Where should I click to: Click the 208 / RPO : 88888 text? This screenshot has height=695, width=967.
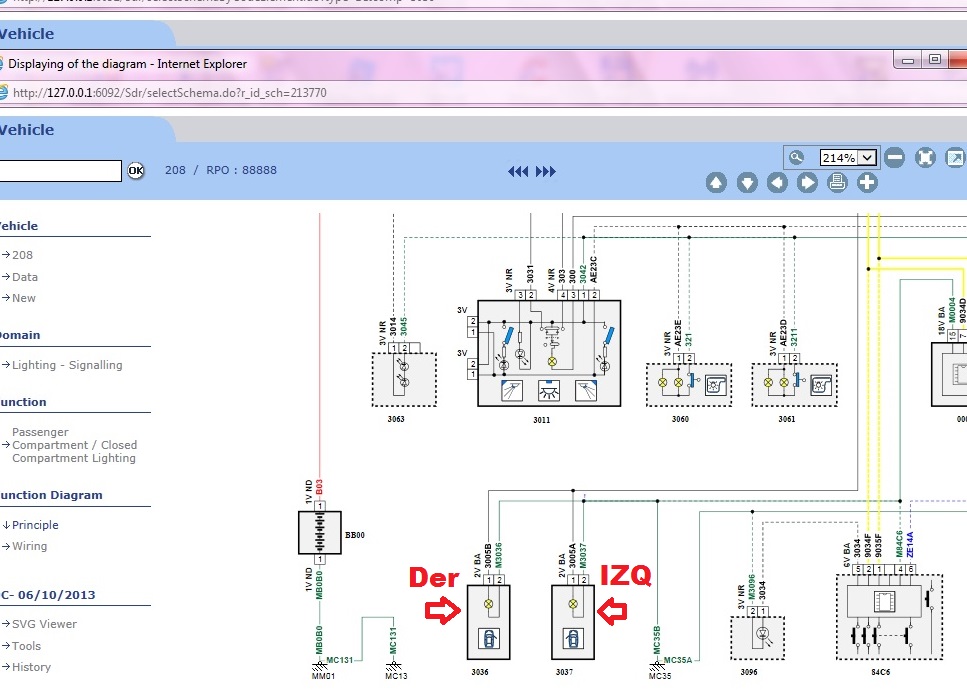click(x=221, y=170)
